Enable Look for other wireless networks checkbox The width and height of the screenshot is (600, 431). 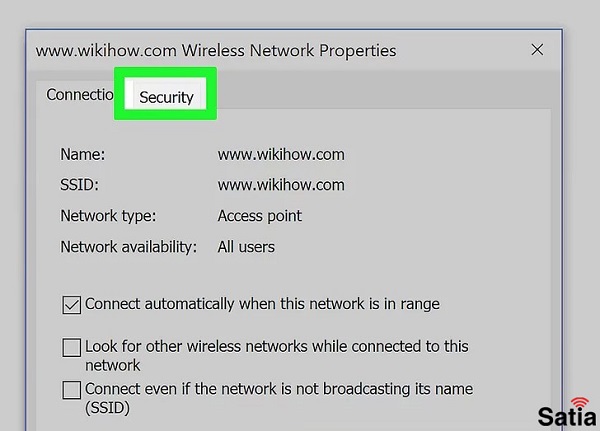point(72,347)
